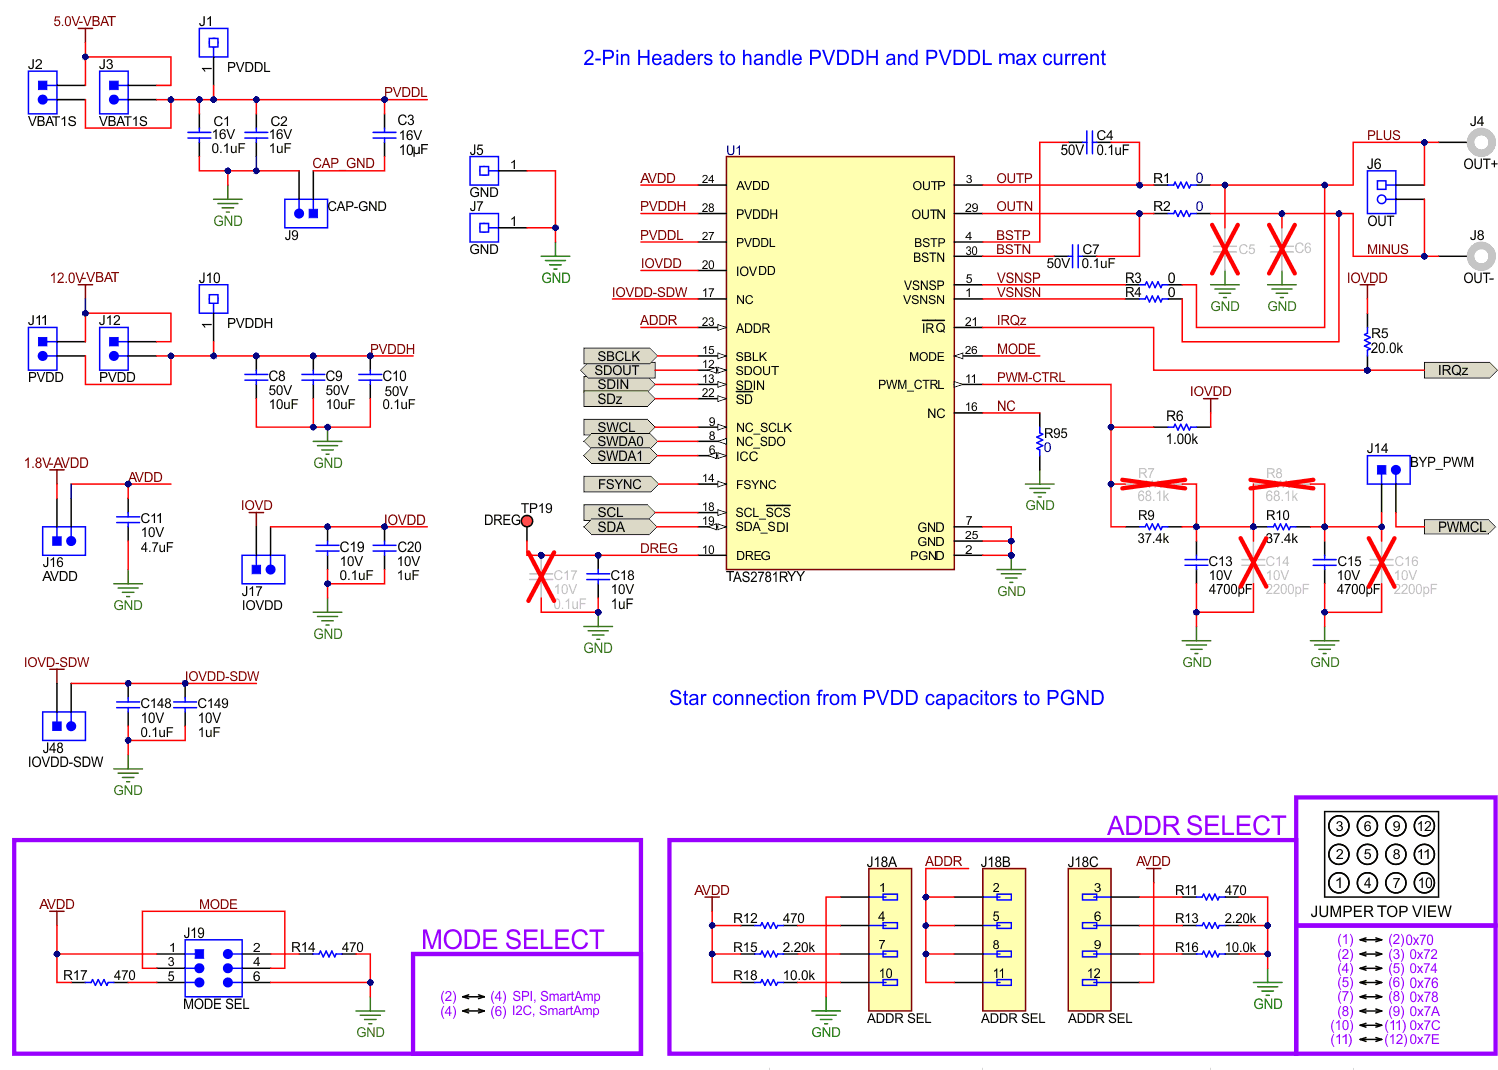This screenshot has height=1070, width=1498.
Task: Select resistor R14 470 in MODE SELECT
Action: [x=328, y=954]
